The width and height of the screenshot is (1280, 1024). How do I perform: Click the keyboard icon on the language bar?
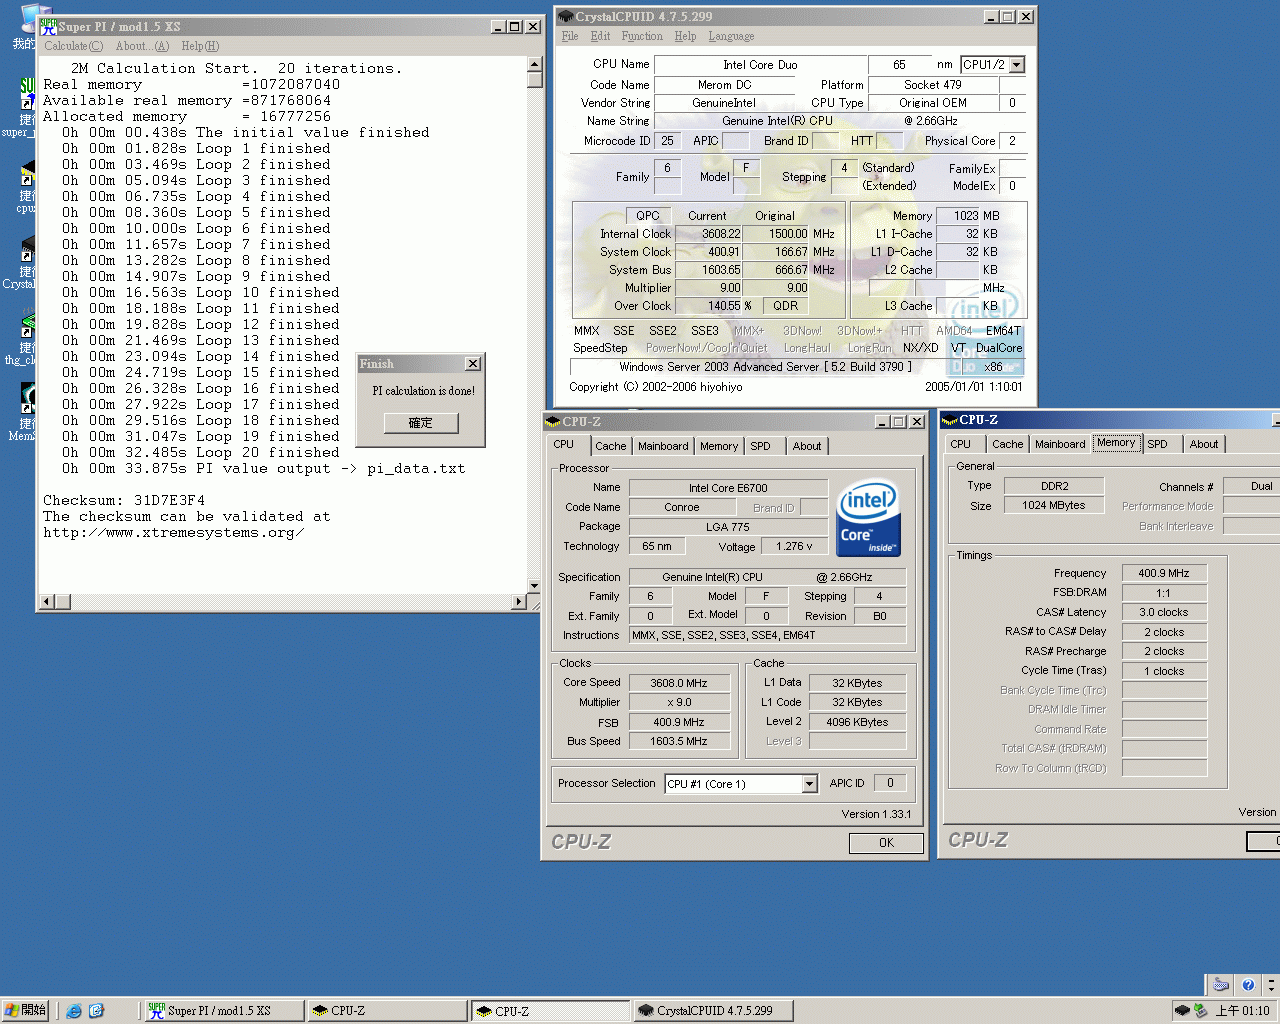[x=1220, y=985]
